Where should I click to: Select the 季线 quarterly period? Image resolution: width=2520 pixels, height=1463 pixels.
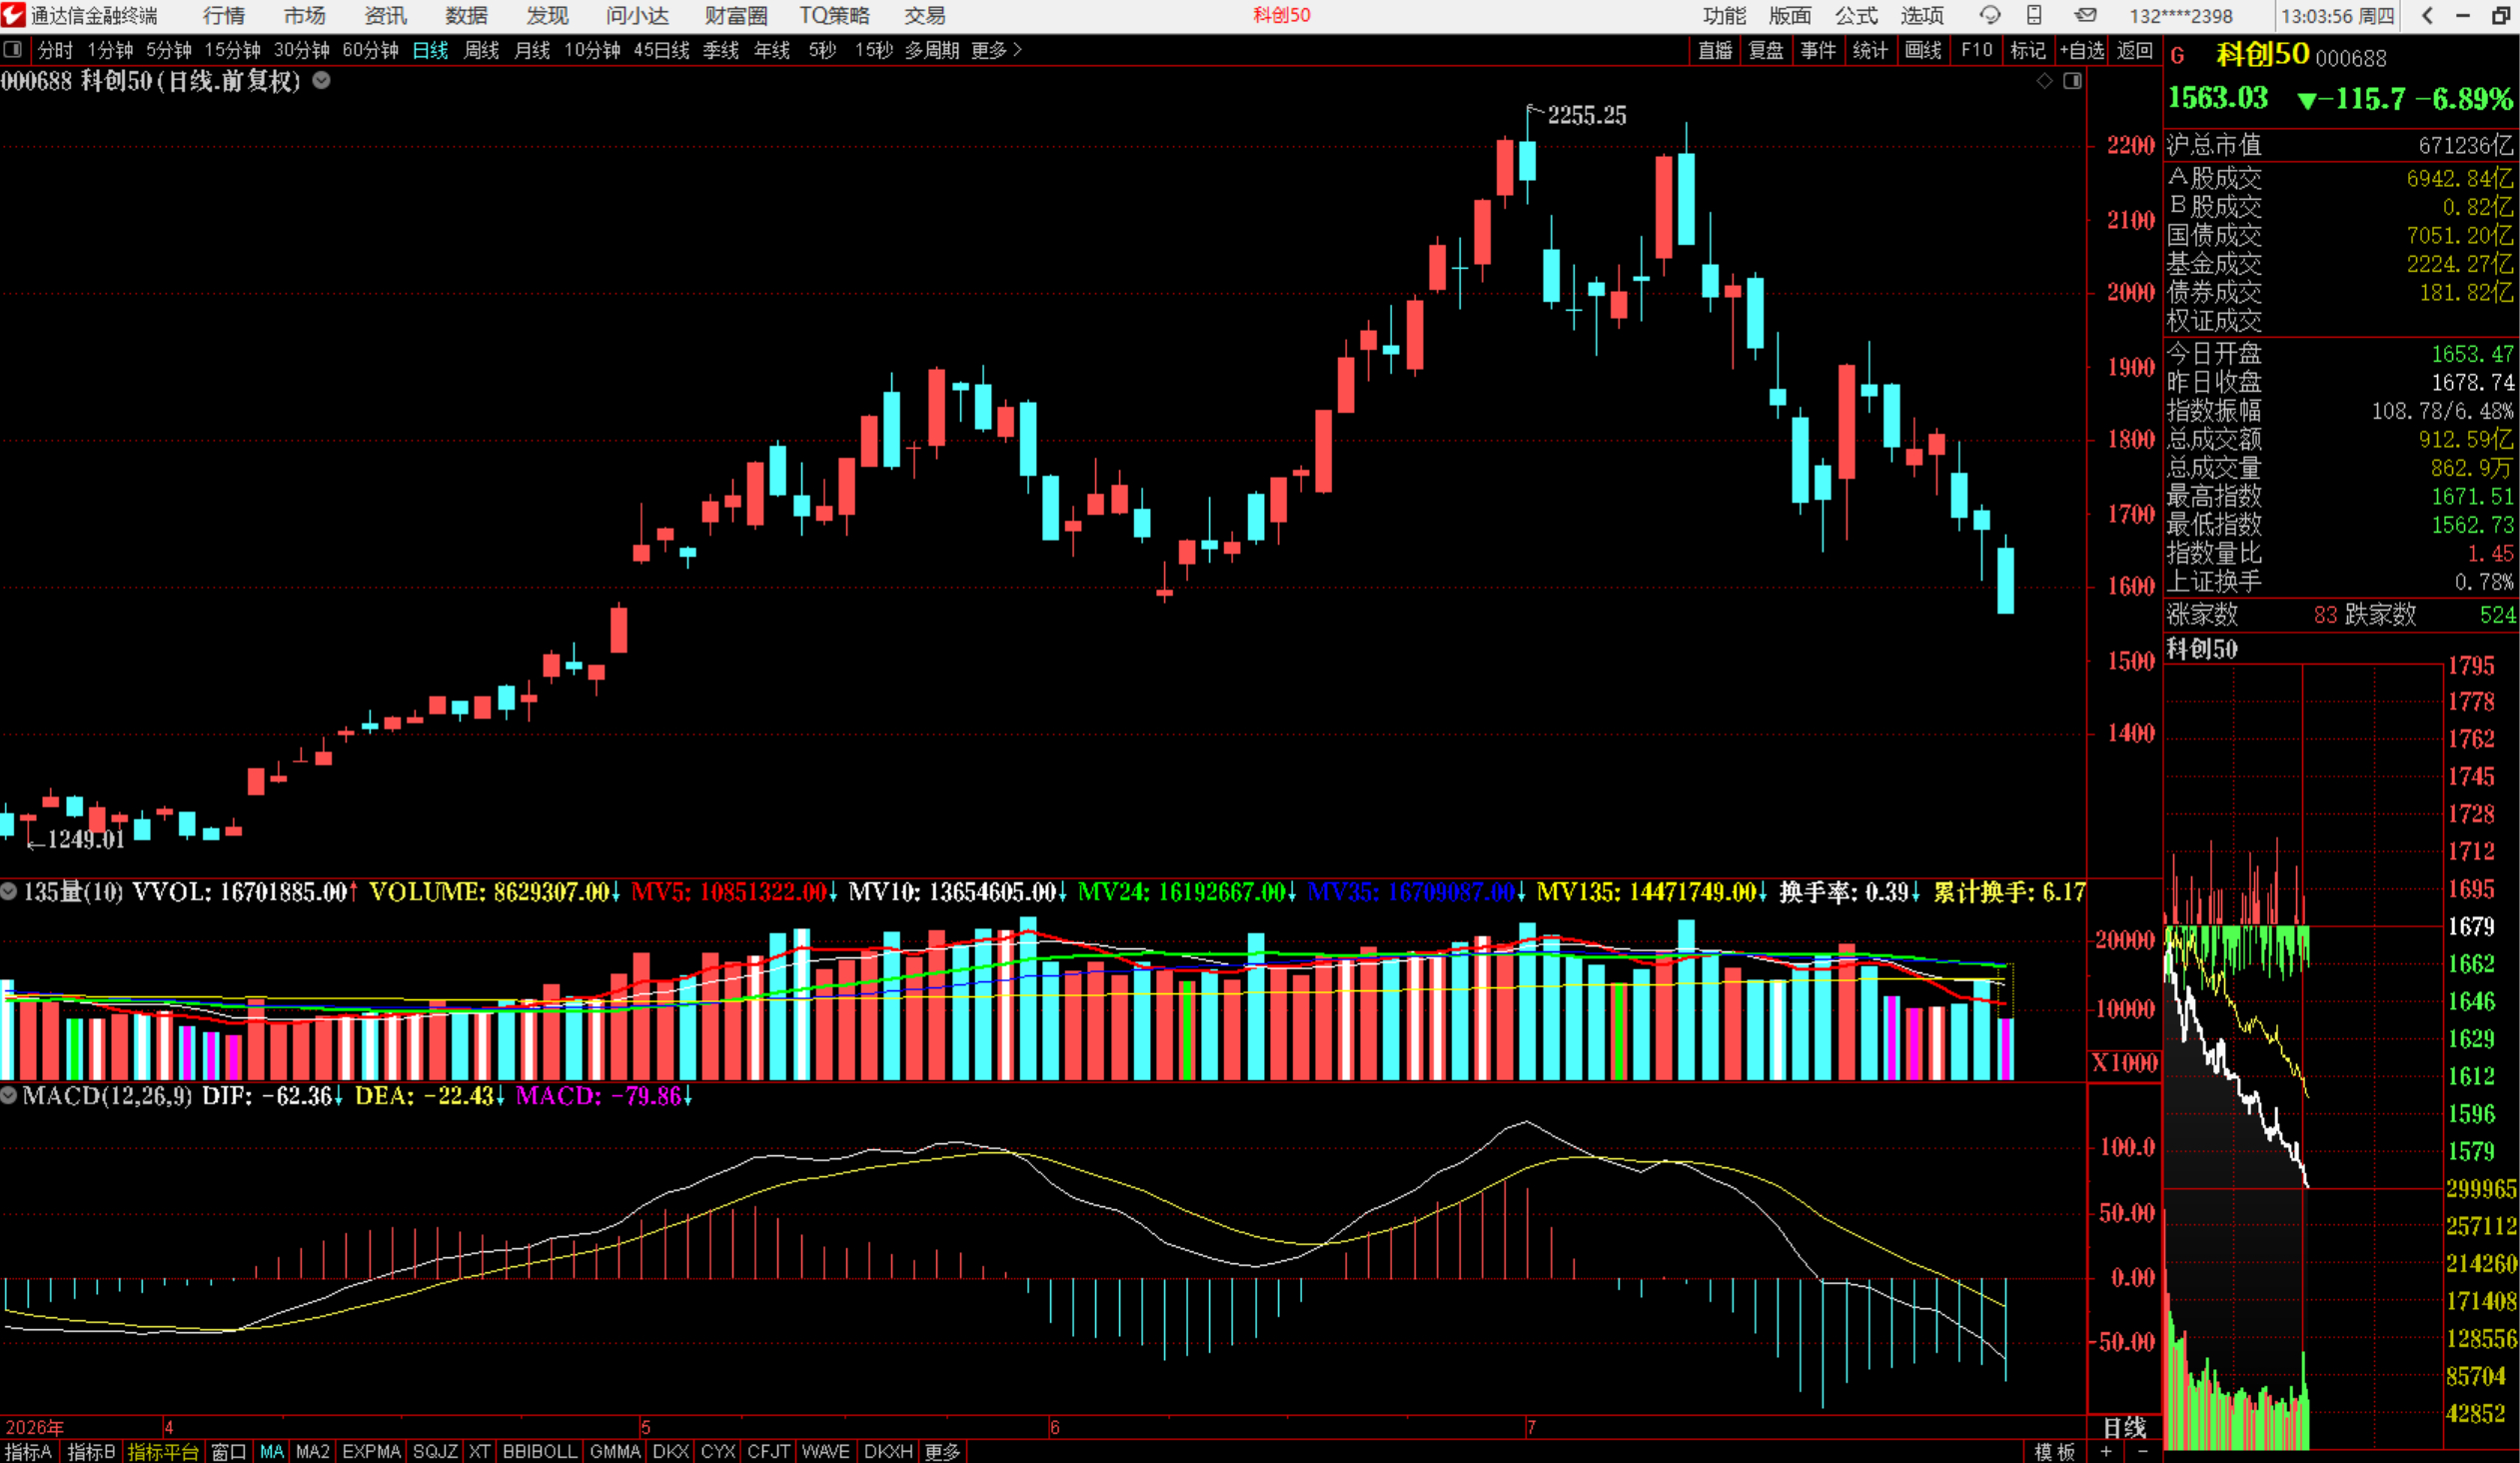pos(720,50)
